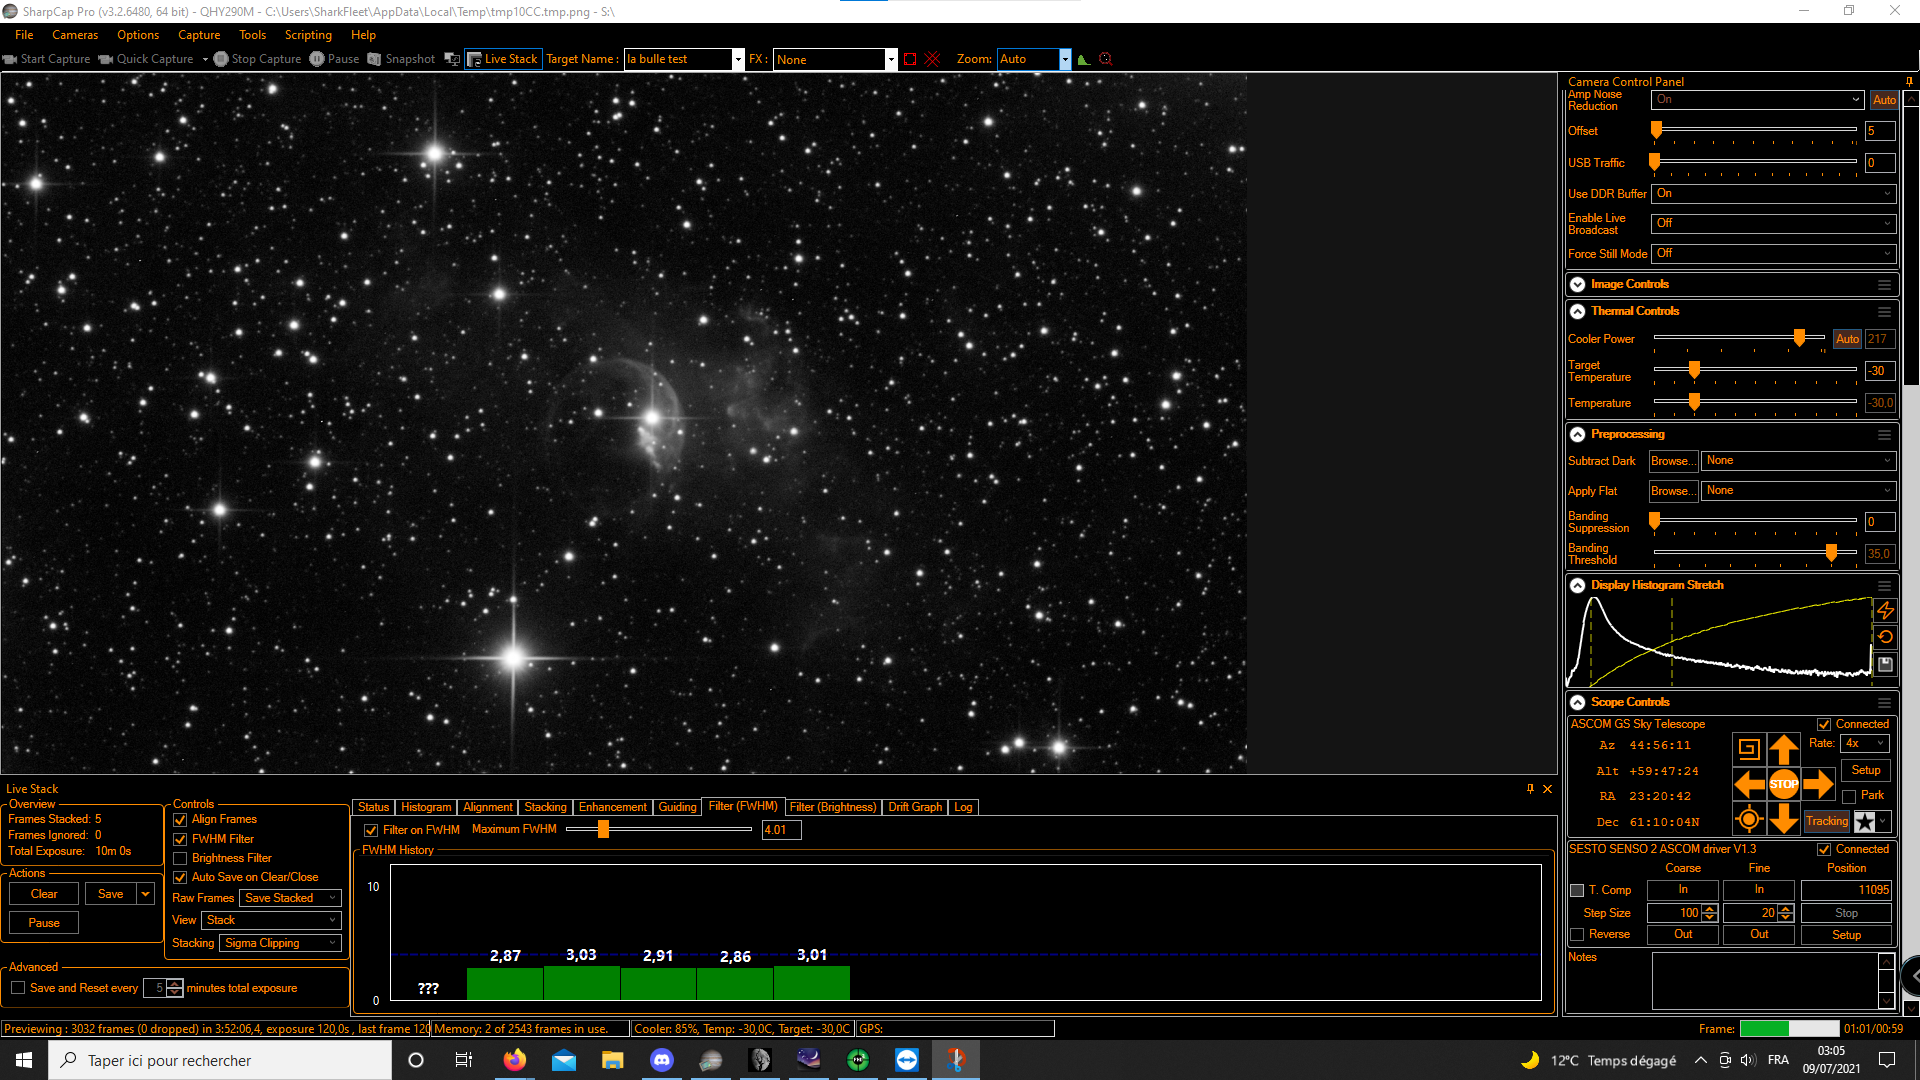Click the red selection area icon
This screenshot has height=1080, width=1920.
[x=910, y=59]
